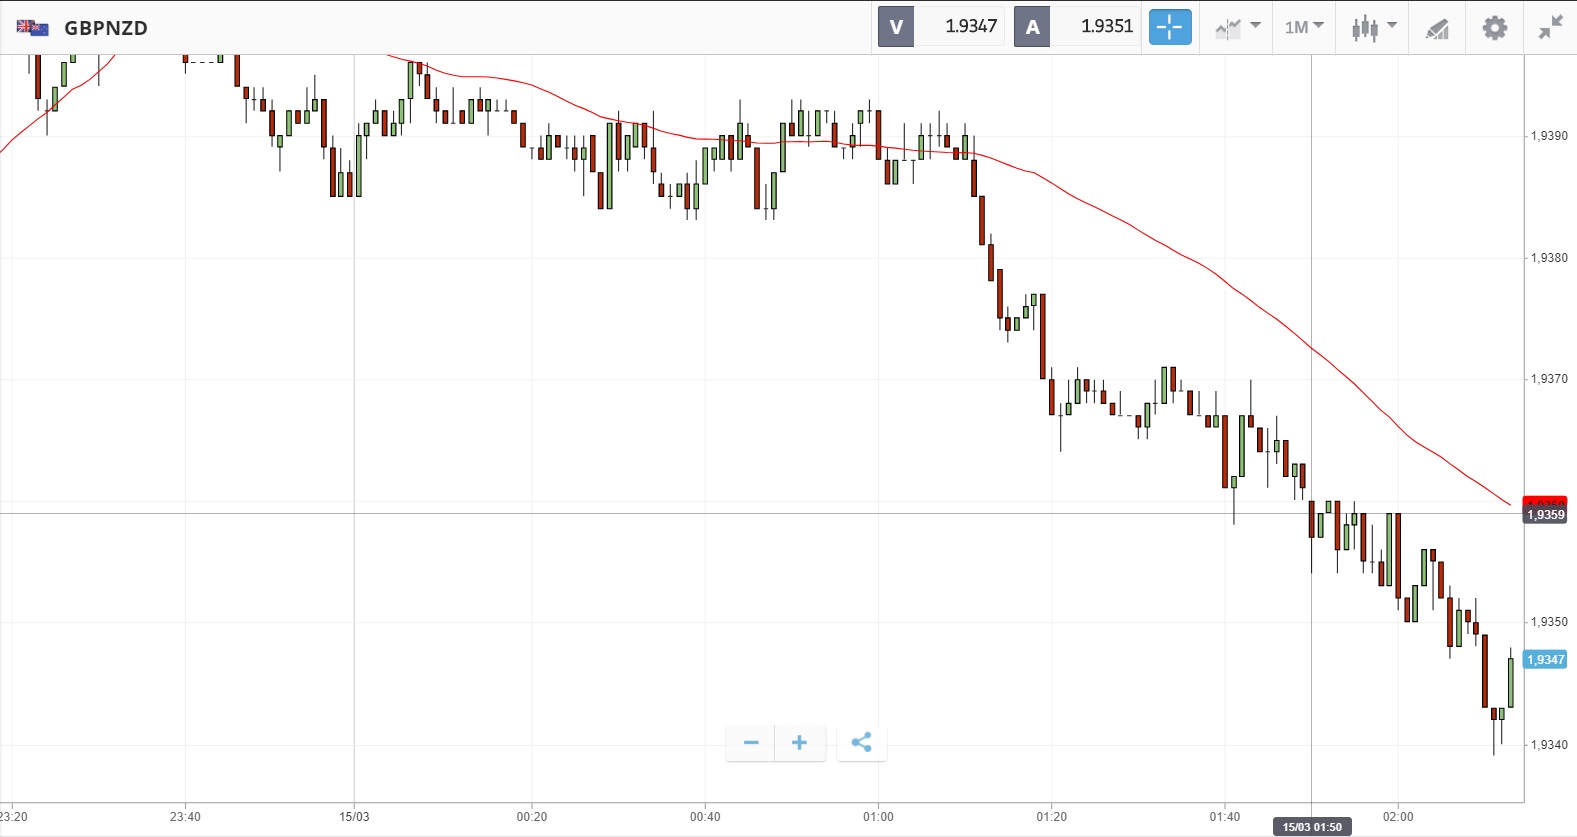Open the 1M timeframe dropdown

(1304, 27)
